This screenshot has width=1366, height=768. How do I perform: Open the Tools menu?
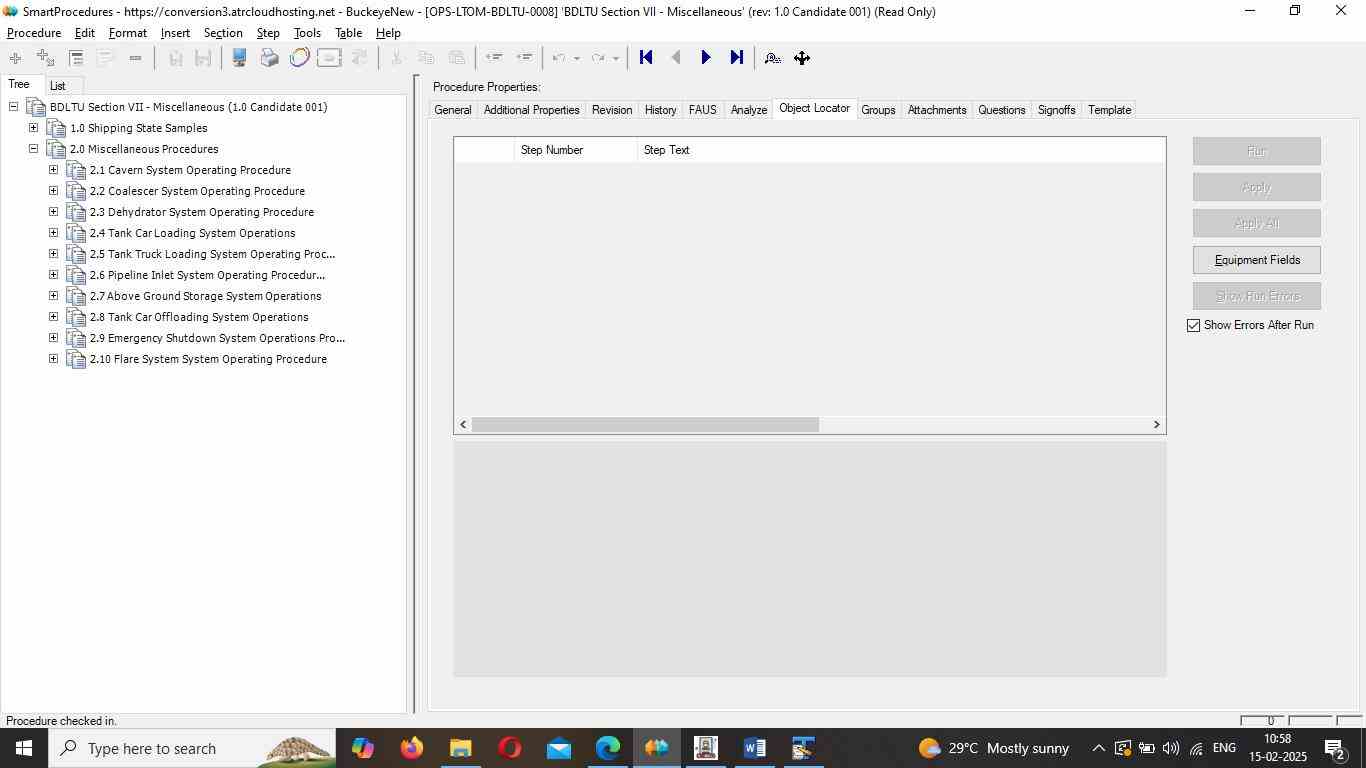[x=307, y=33]
